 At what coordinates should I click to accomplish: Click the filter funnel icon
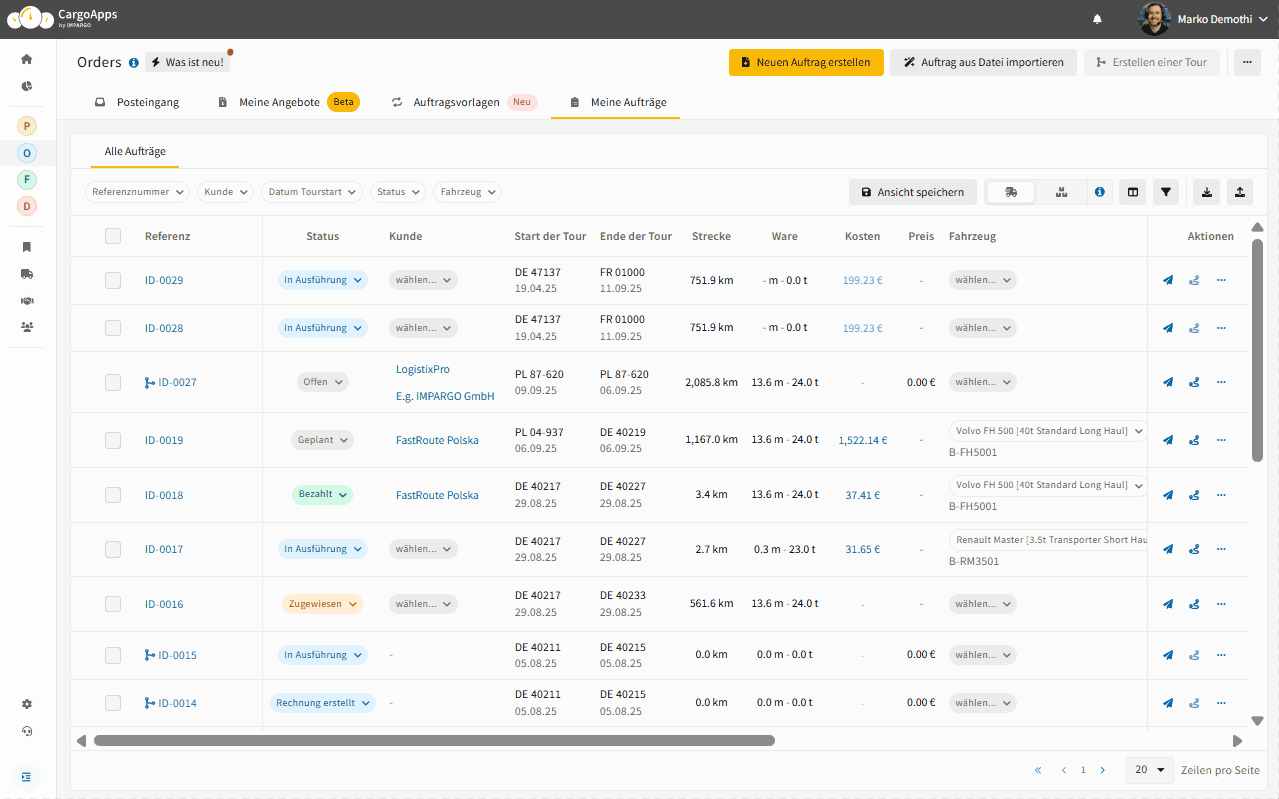pos(1165,192)
